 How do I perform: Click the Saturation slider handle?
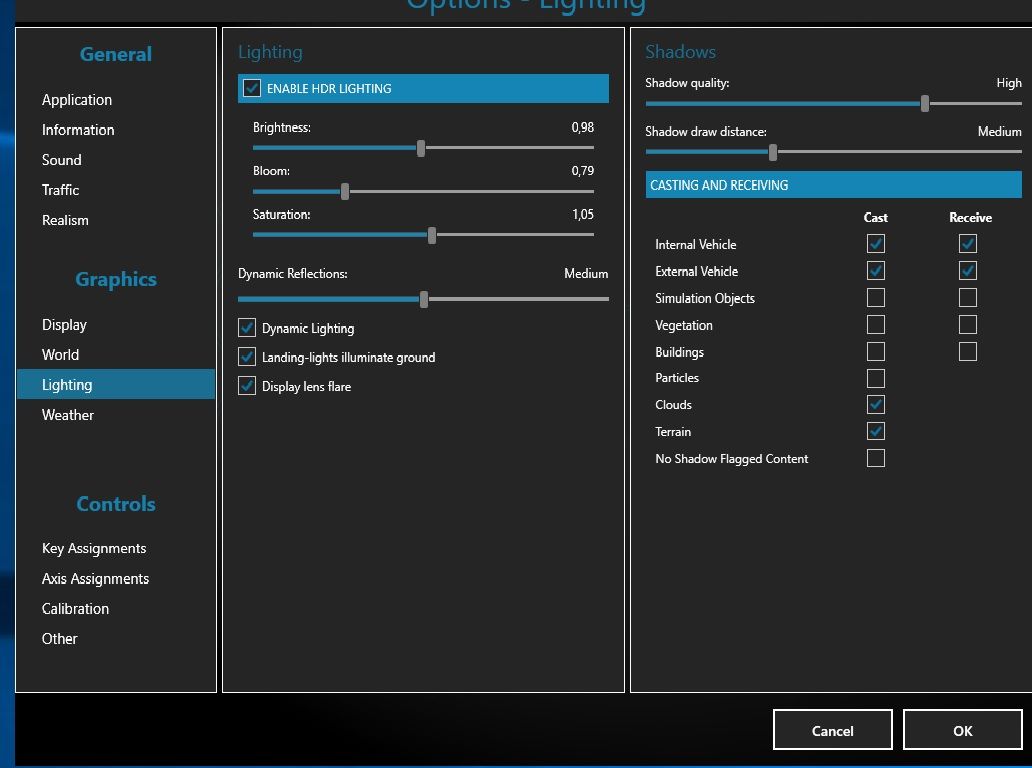point(432,235)
